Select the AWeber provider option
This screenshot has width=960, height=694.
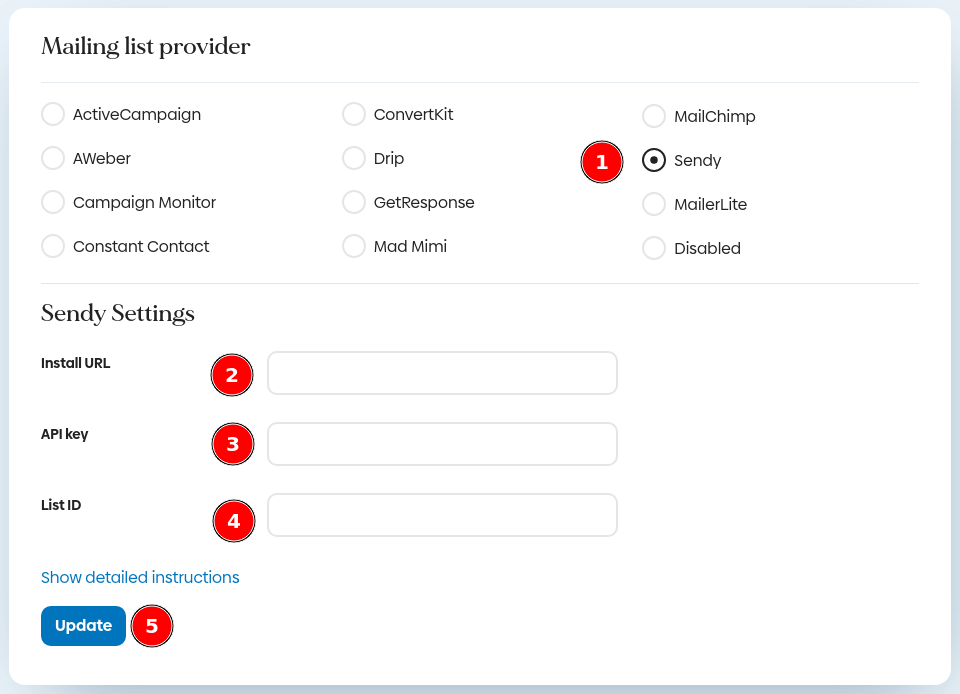click(53, 159)
